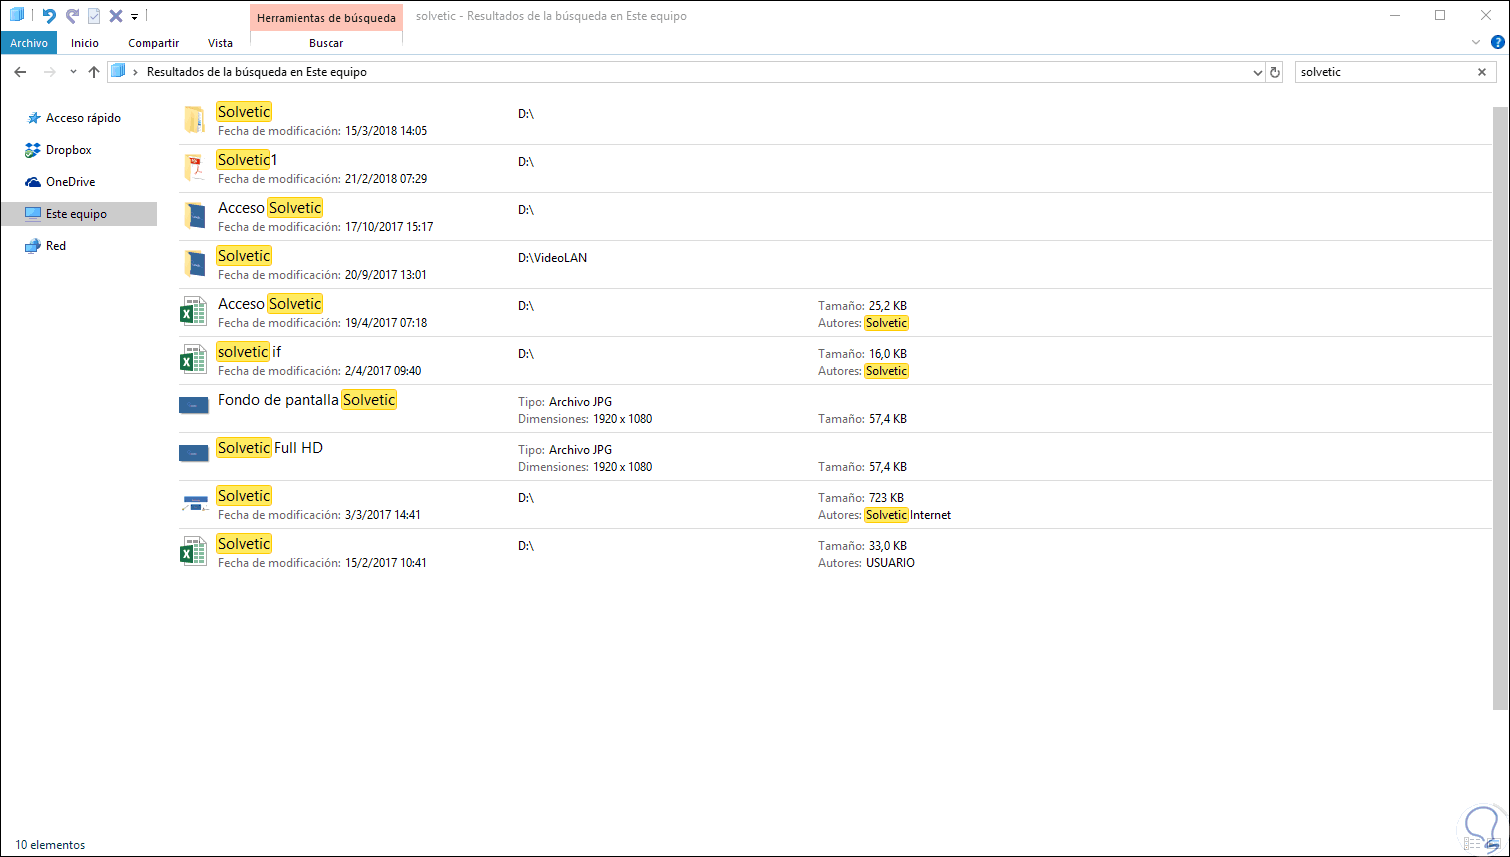Viewport: 1510px width, 857px height.
Task: Click the date 21/2/2018 07:29
Action: 386,179
